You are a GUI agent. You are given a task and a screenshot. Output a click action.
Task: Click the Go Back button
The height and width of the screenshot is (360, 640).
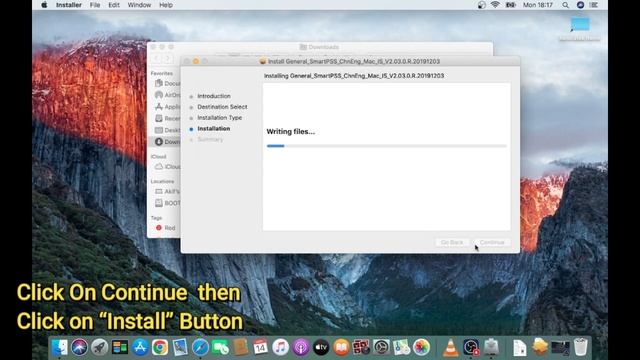452,242
